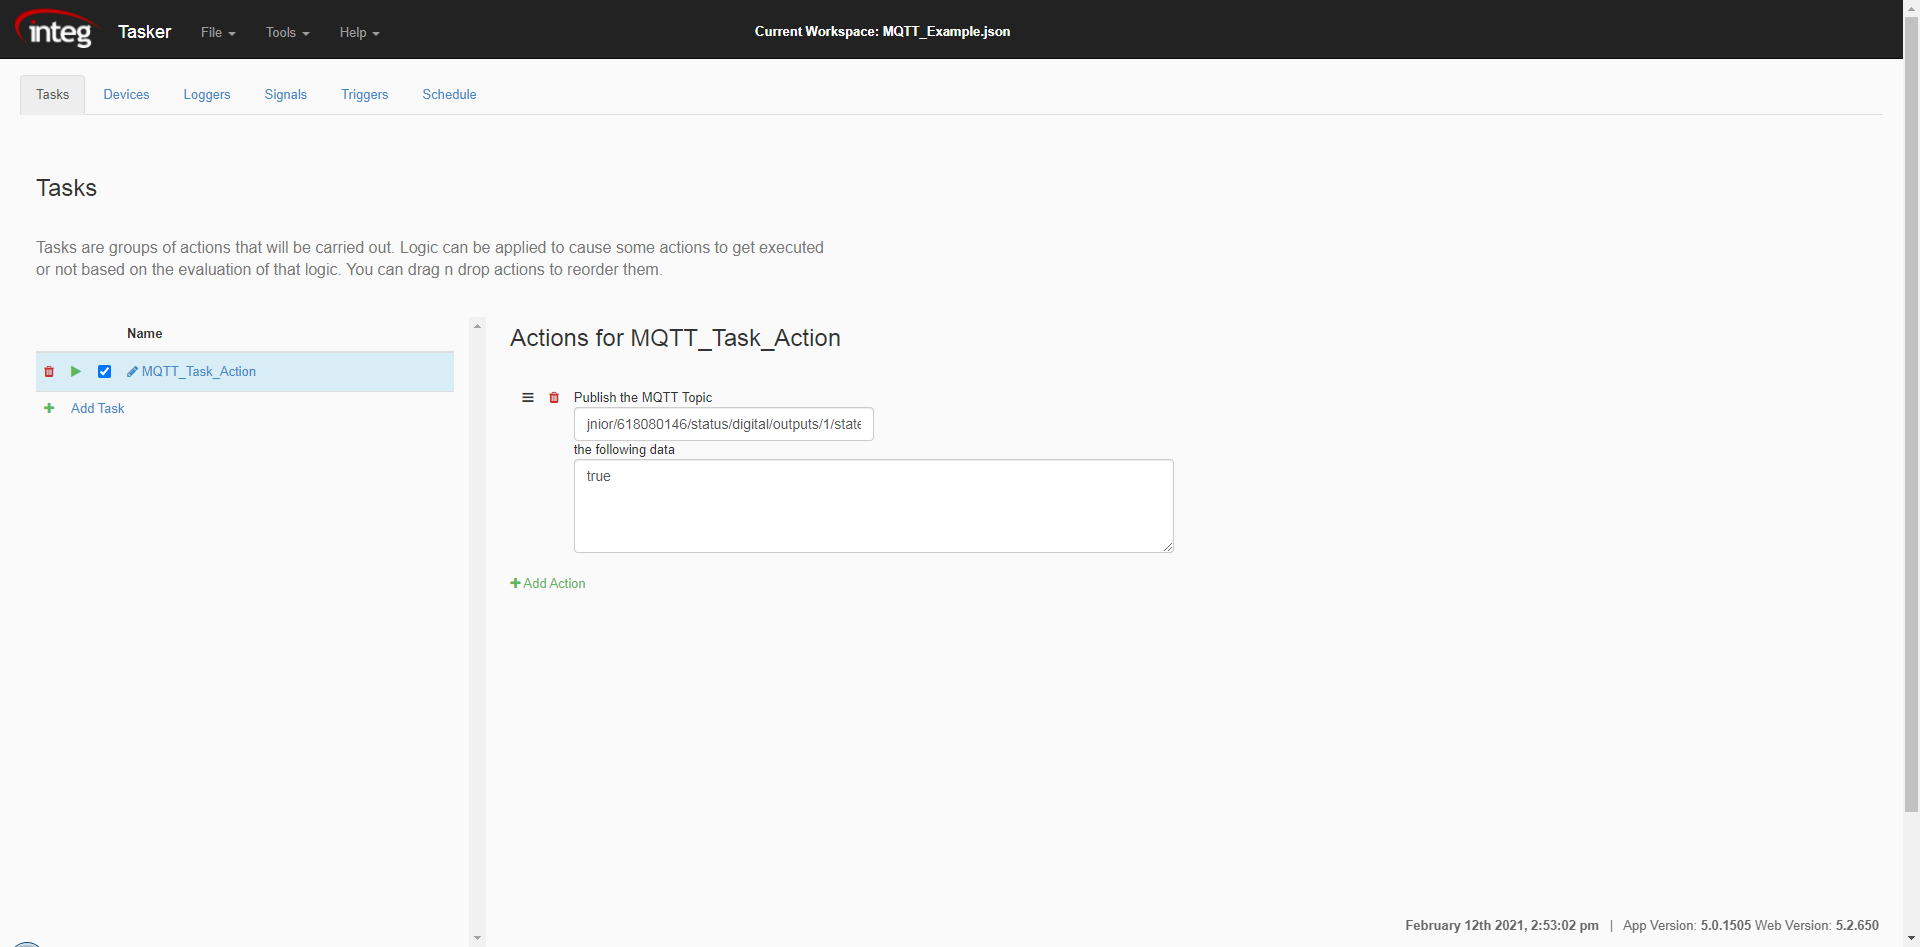Viewport: 1920px width, 947px height.
Task: Select the Tasks tab
Action: pyautogui.click(x=53, y=94)
